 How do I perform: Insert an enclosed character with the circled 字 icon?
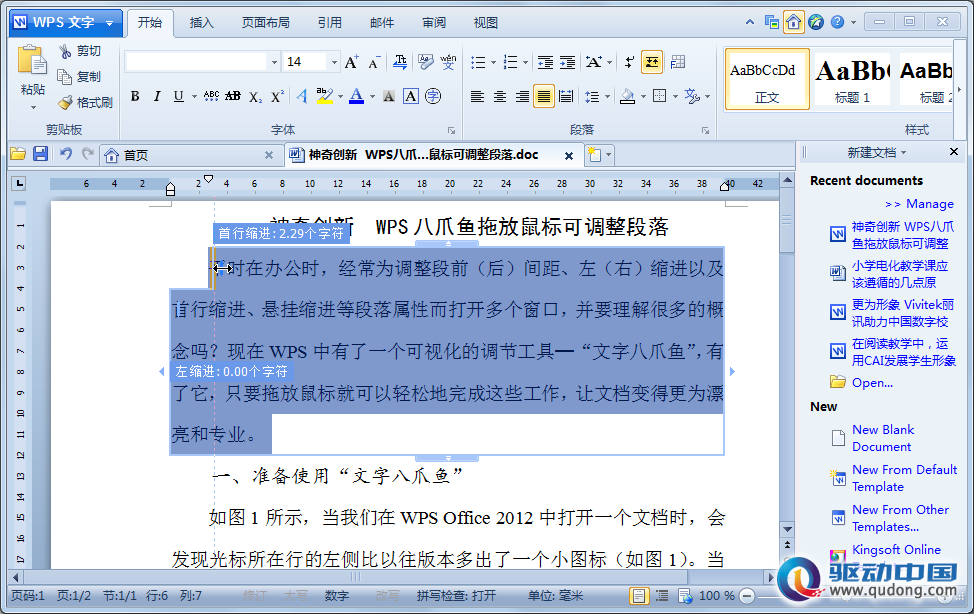433,96
